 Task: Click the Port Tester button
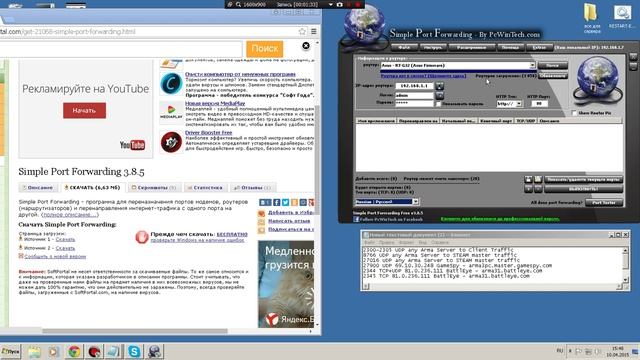[x=604, y=202]
